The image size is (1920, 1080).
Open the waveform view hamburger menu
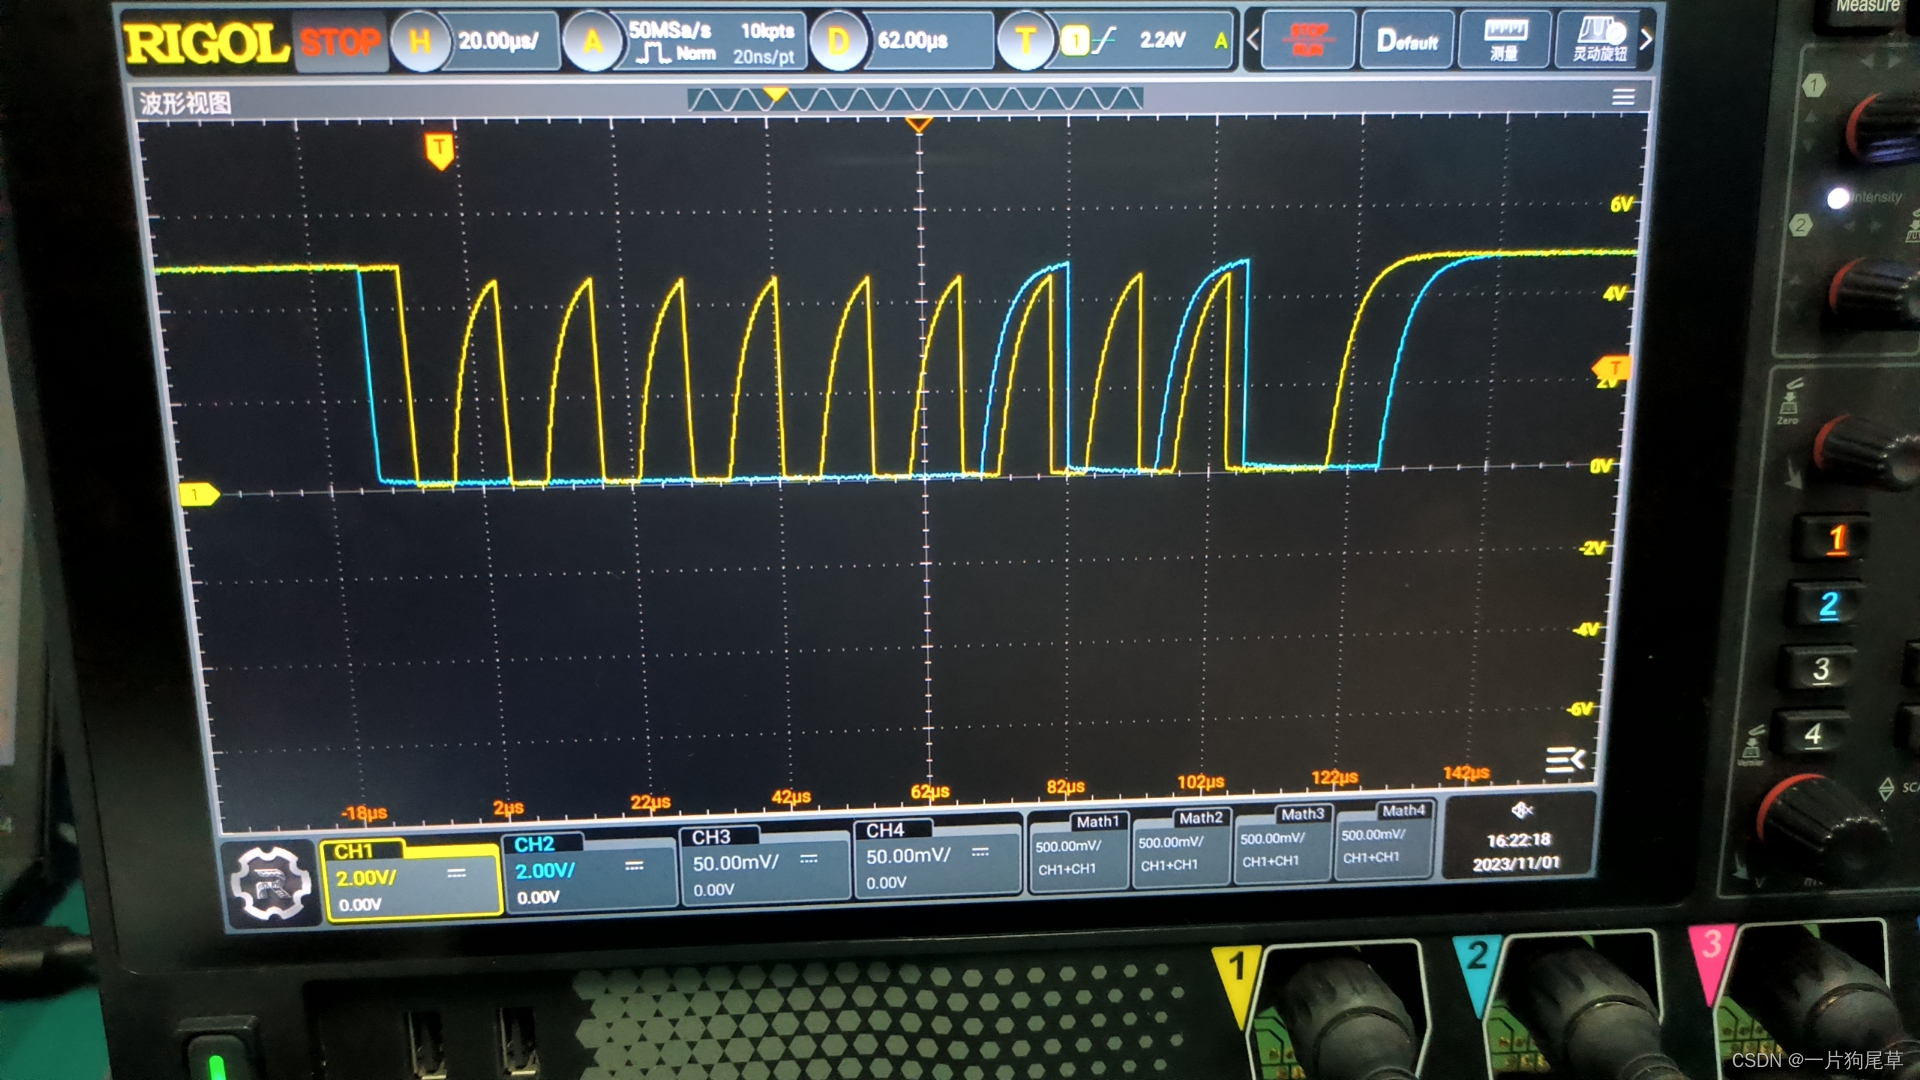click(1623, 97)
